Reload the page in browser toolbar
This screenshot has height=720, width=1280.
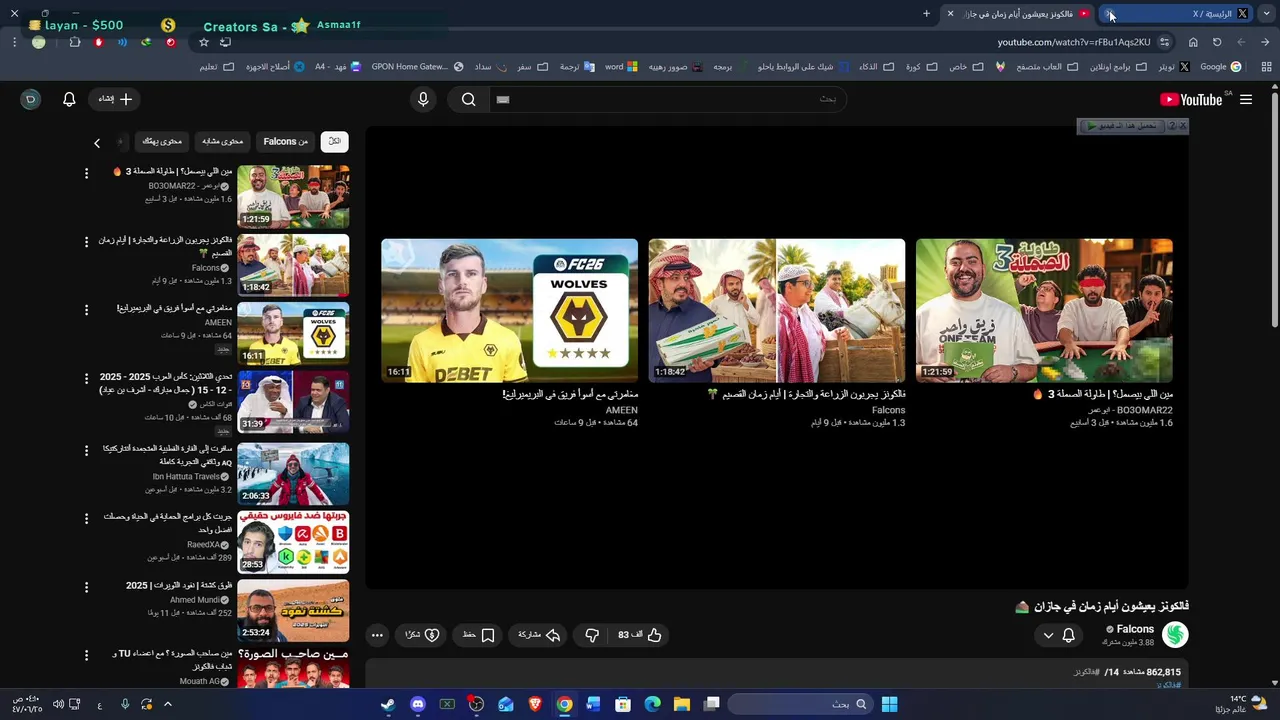click(x=1217, y=42)
